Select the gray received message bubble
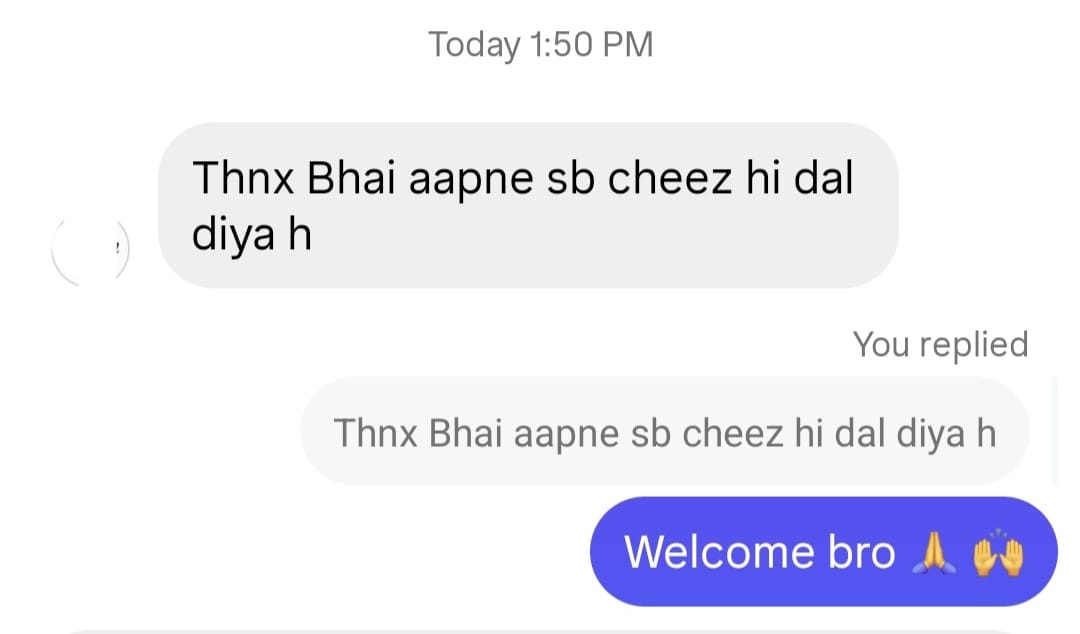Viewport: 1080px width, 634px height. 528,205
